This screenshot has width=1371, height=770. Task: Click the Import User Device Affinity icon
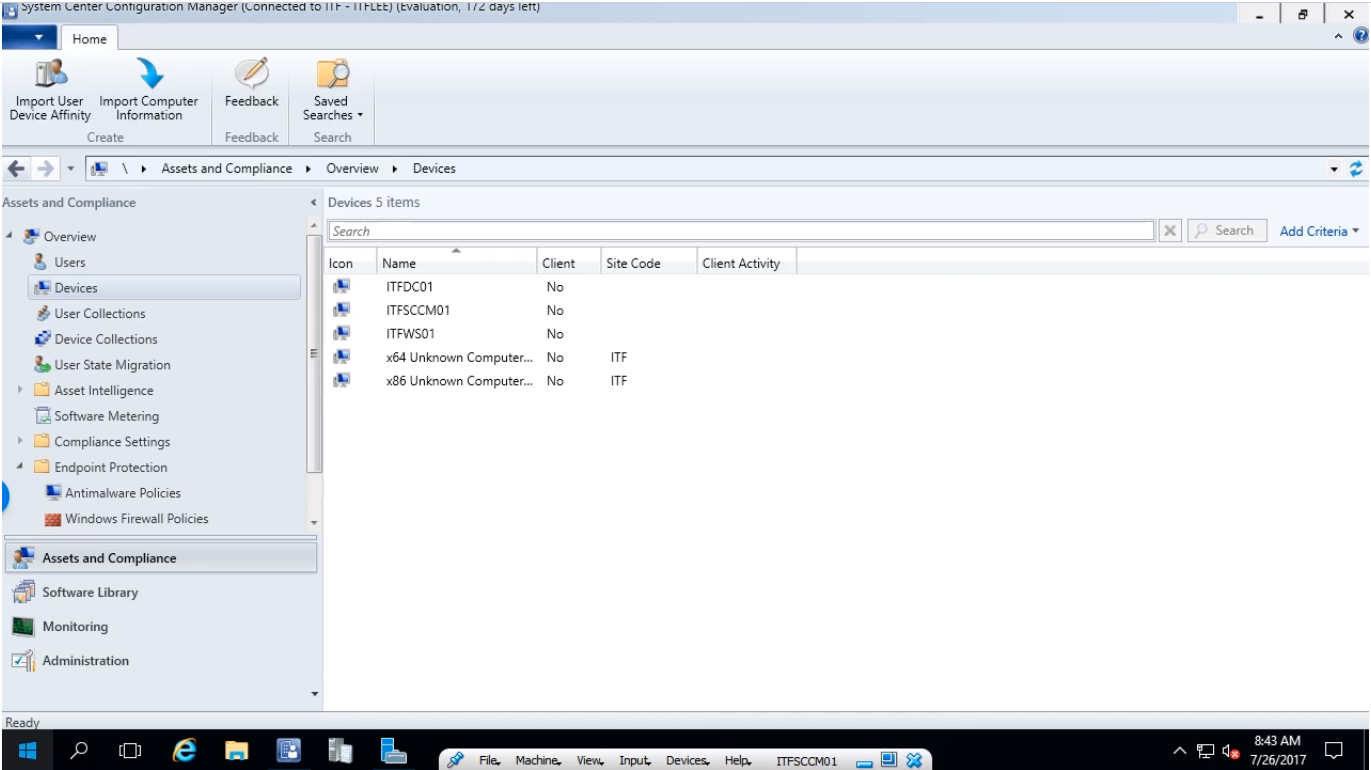(50, 75)
